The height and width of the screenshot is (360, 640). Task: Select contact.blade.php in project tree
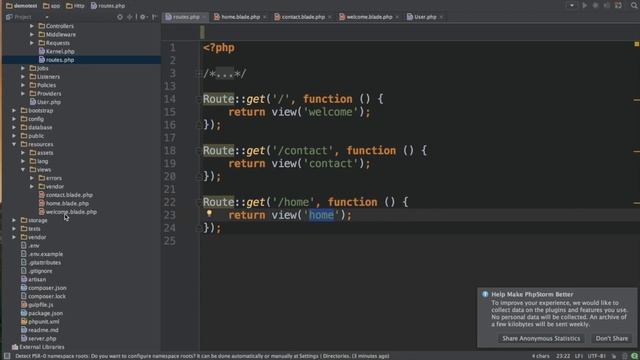pyautogui.click(x=66, y=195)
